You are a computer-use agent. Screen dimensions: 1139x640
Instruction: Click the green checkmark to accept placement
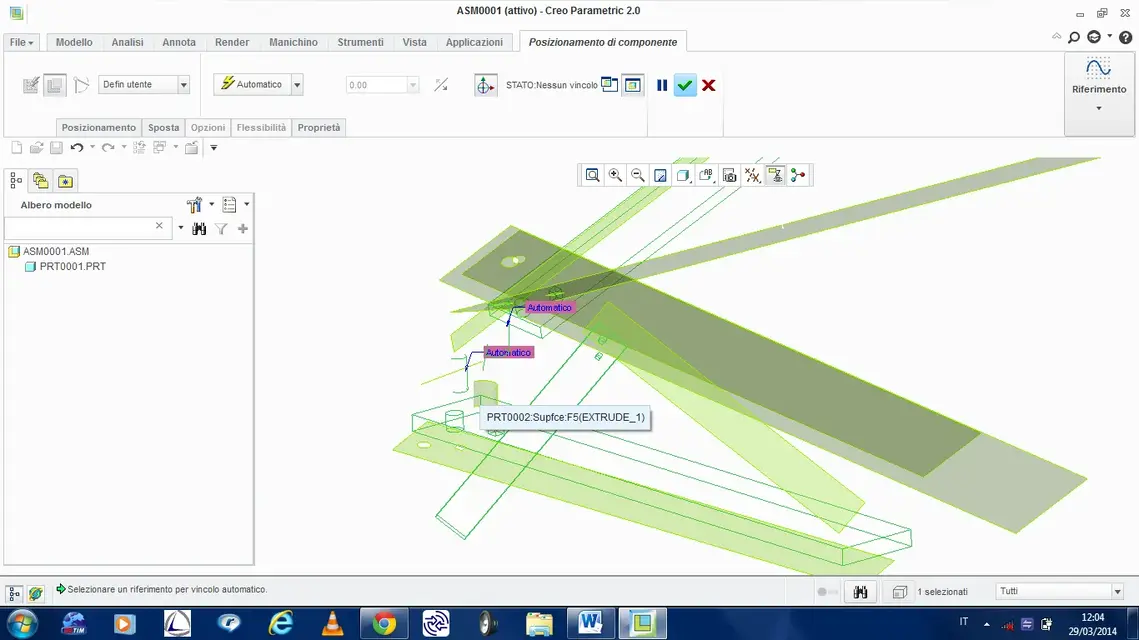685,85
